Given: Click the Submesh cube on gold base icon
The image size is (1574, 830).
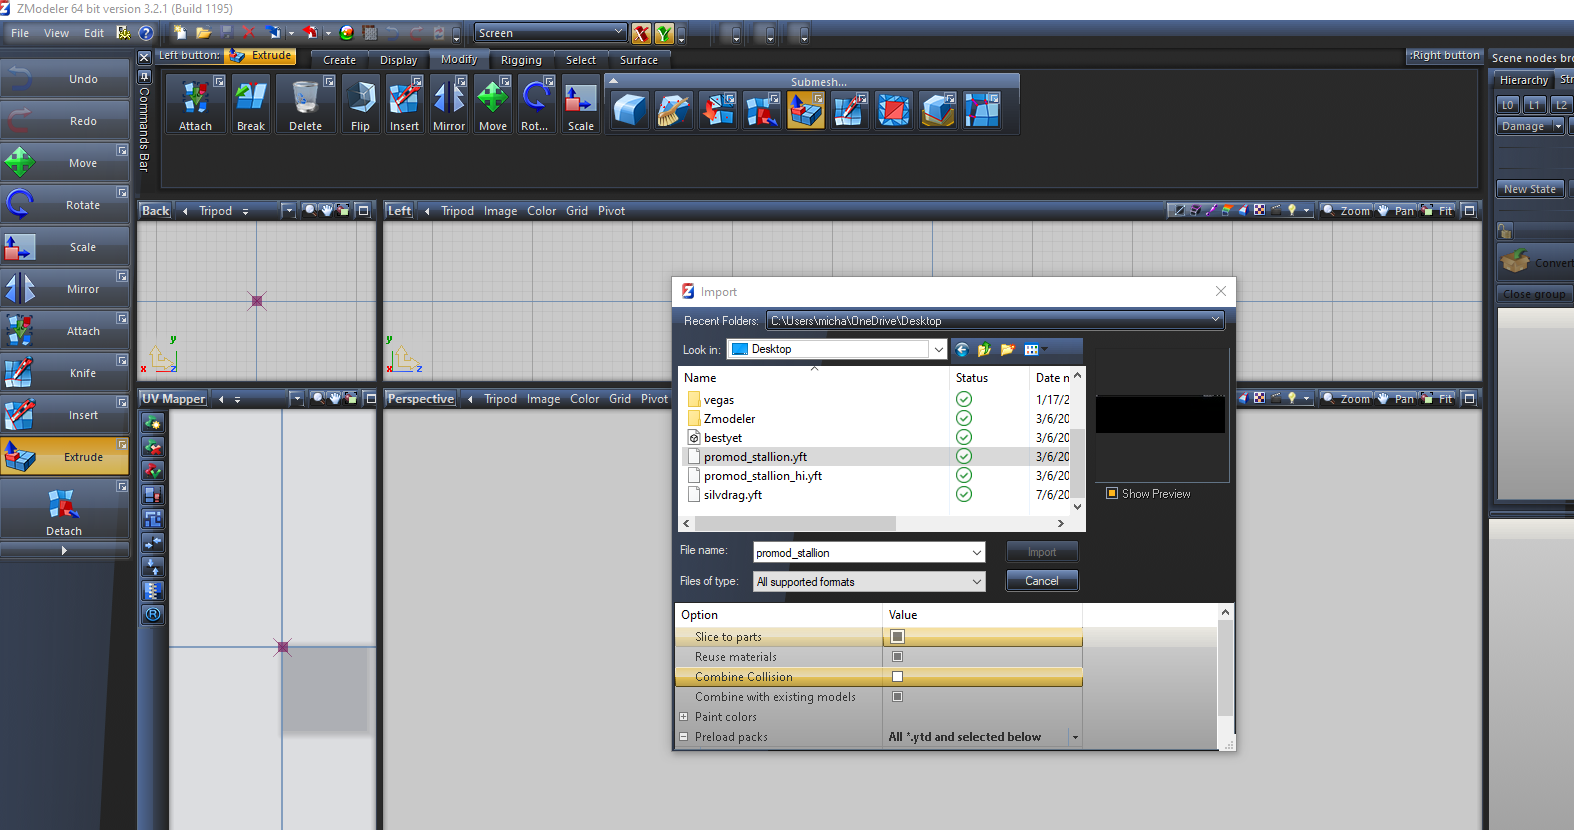Looking at the screenshot, I should 938,110.
